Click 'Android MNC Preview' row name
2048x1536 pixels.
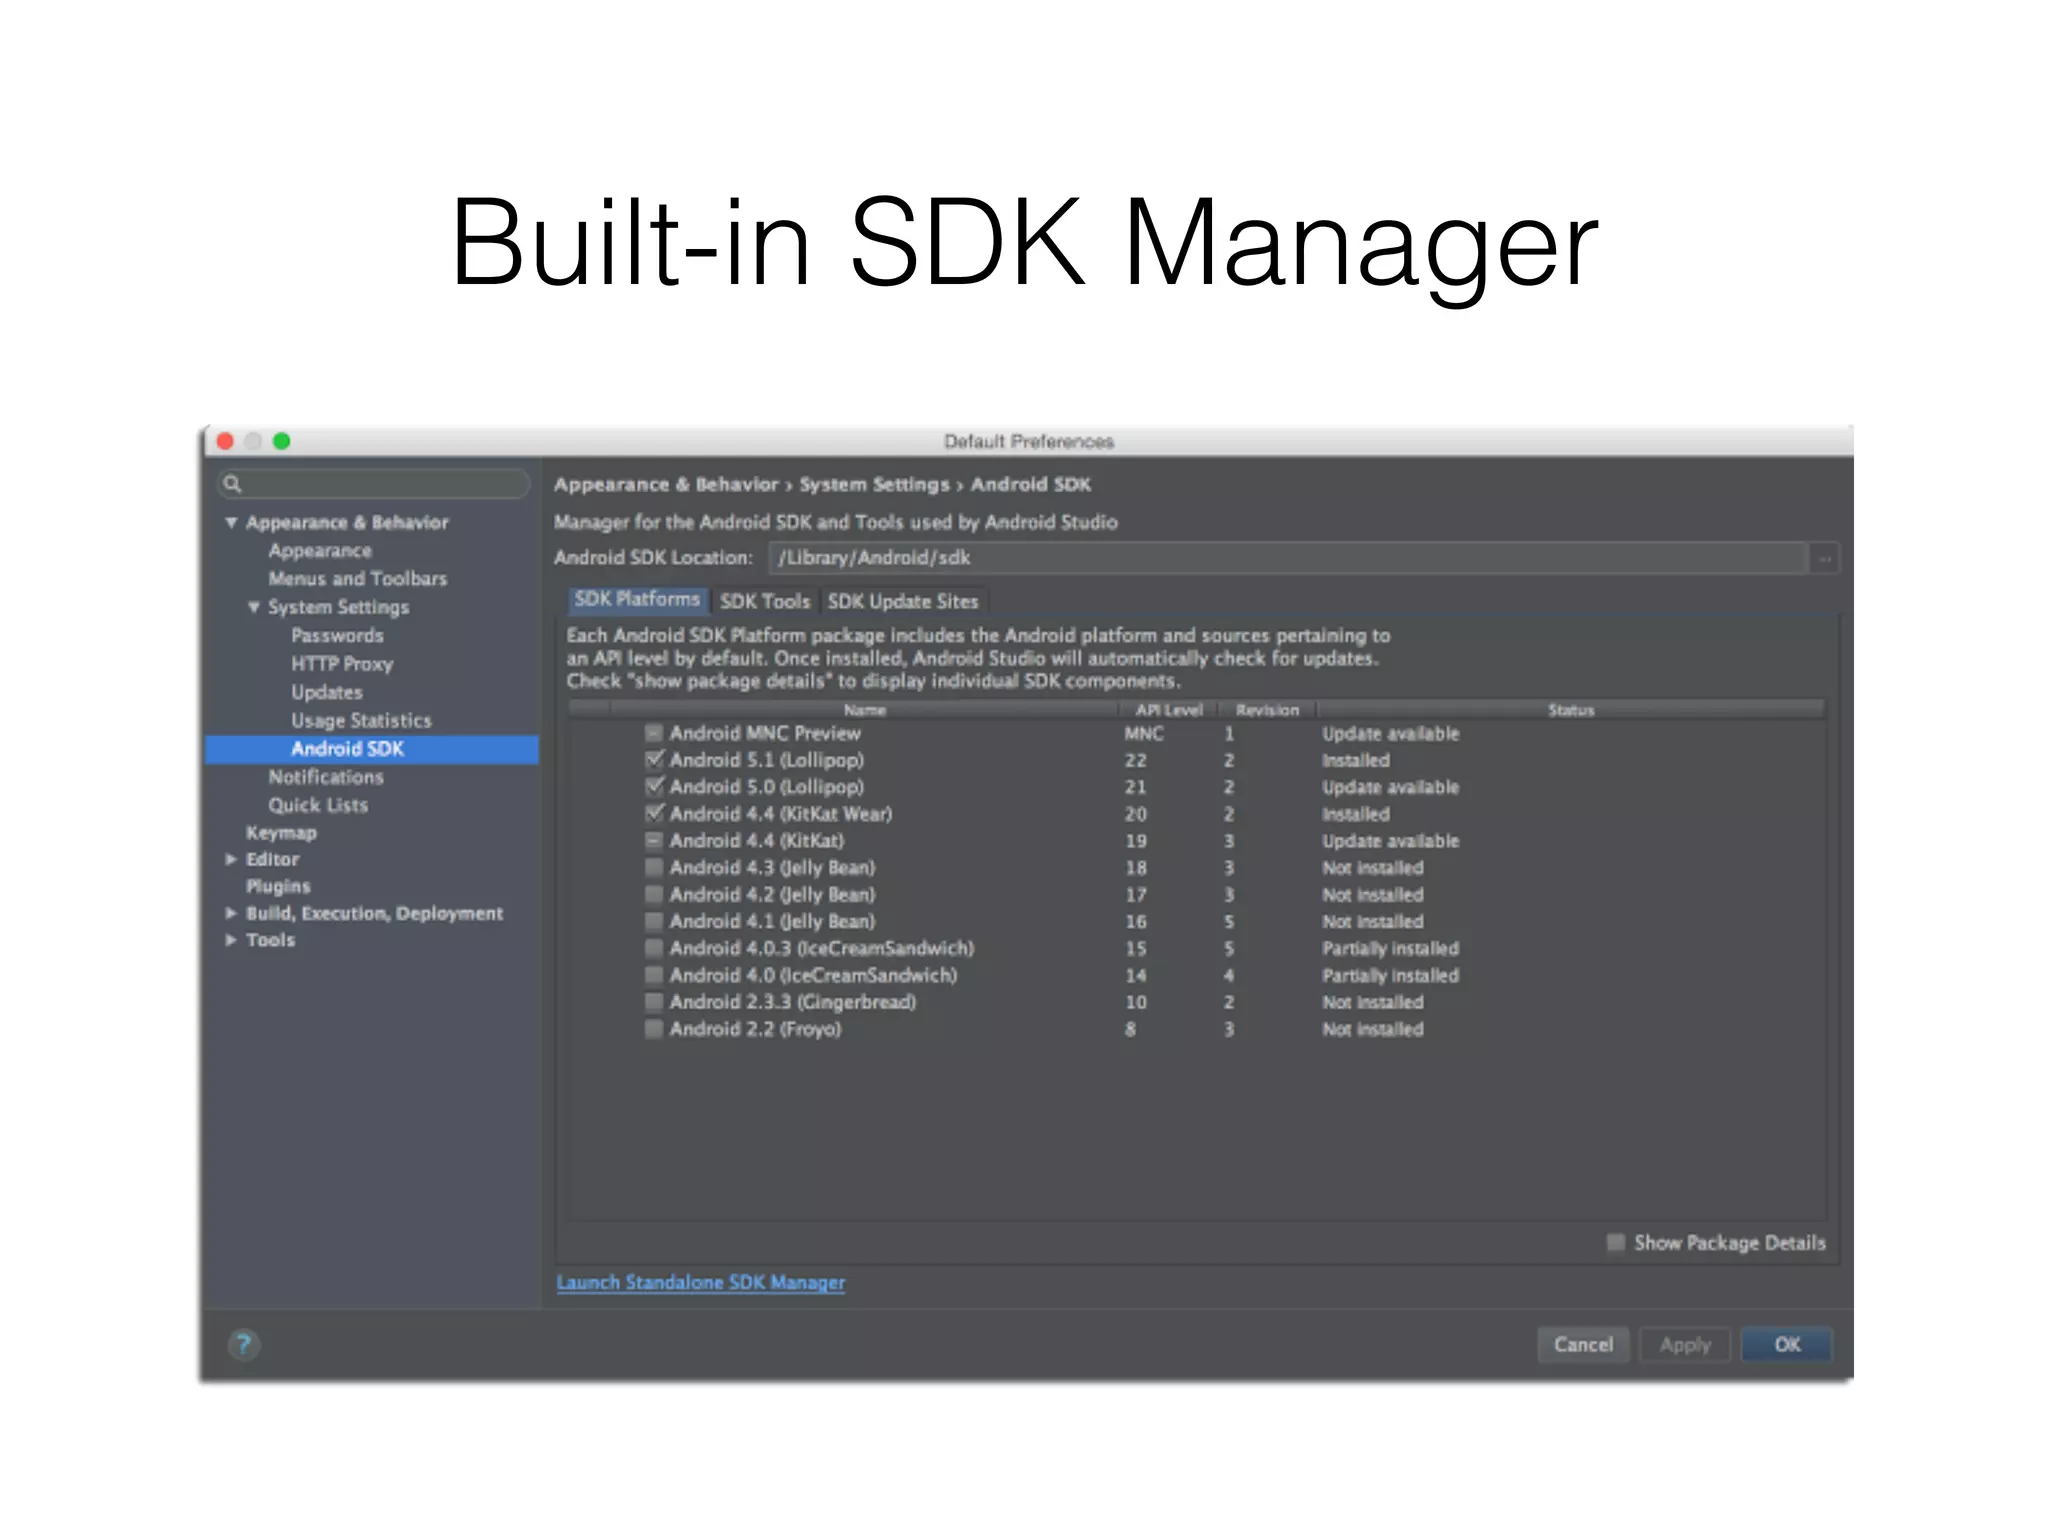pyautogui.click(x=765, y=733)
